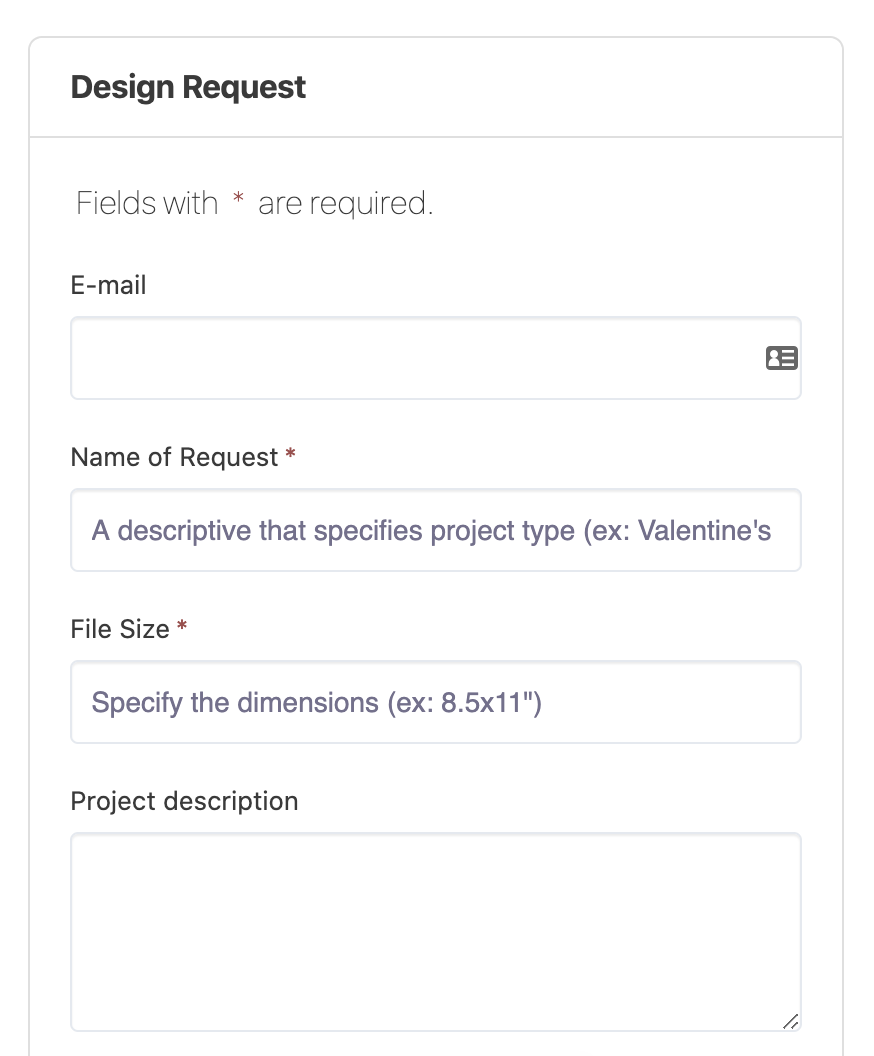The height and width of the screenshot is (1056, 874).
Task: Select the E-mail field label
Action: pyautogui.click(x=108, y=285)
